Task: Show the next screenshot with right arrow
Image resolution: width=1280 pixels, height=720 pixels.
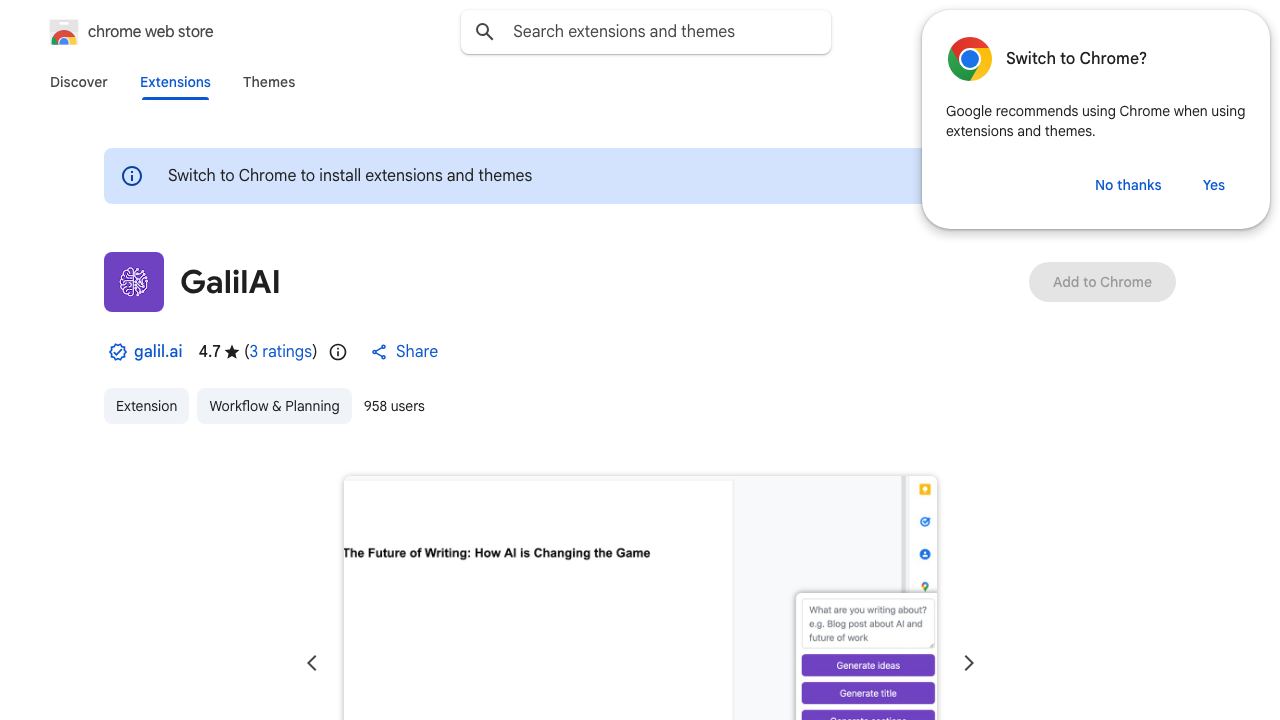Action: coord(968,663)
